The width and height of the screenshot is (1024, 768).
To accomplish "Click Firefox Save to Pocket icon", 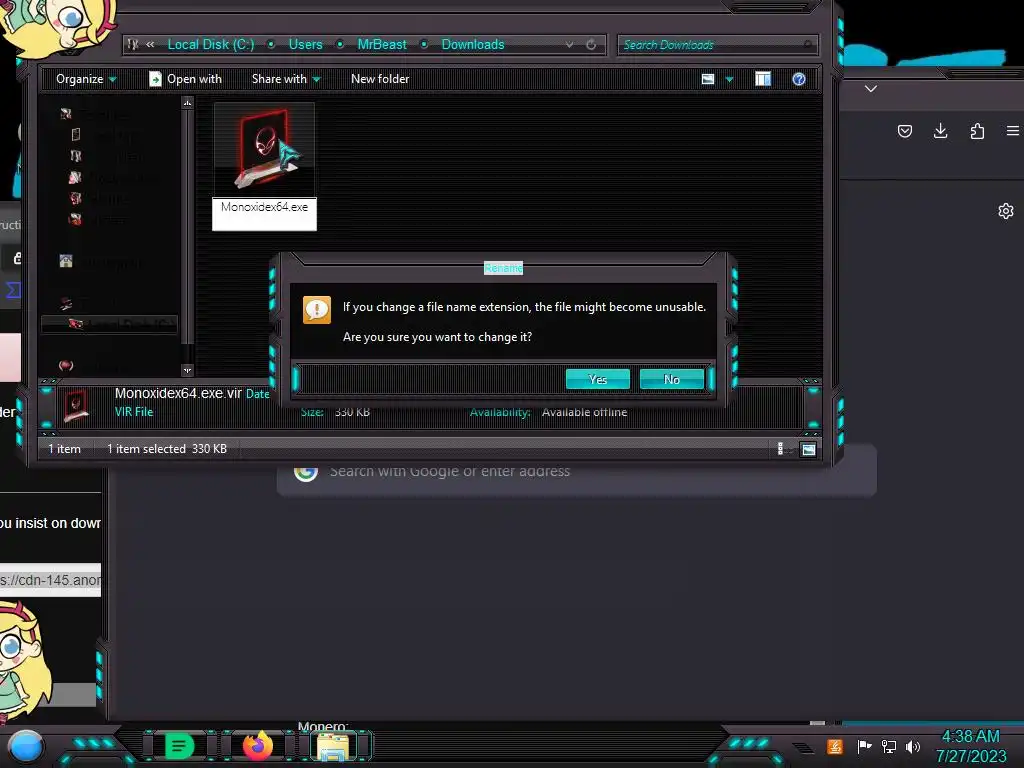I will point(904,131).
